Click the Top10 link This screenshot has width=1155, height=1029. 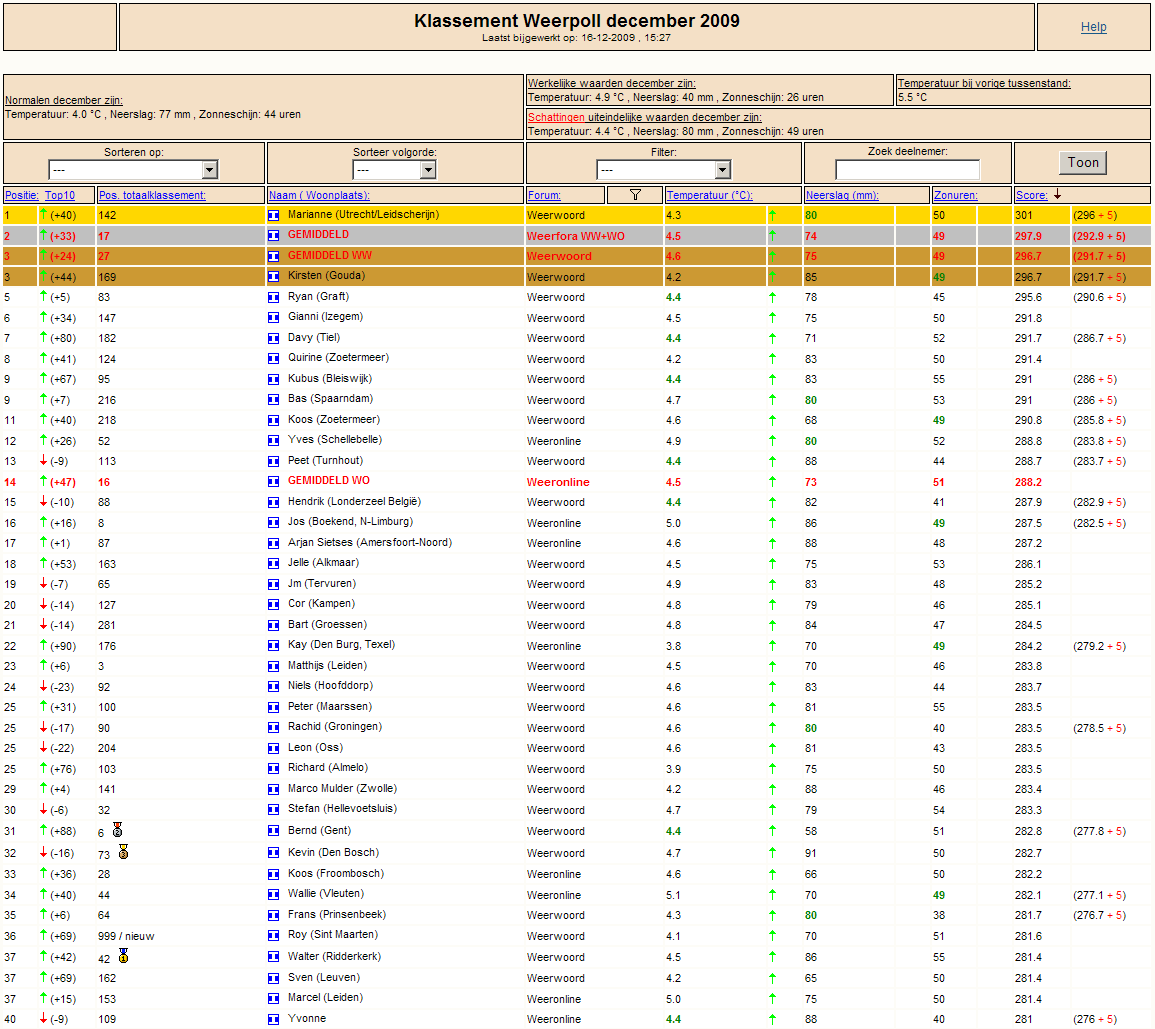click(x=60, y=195)
